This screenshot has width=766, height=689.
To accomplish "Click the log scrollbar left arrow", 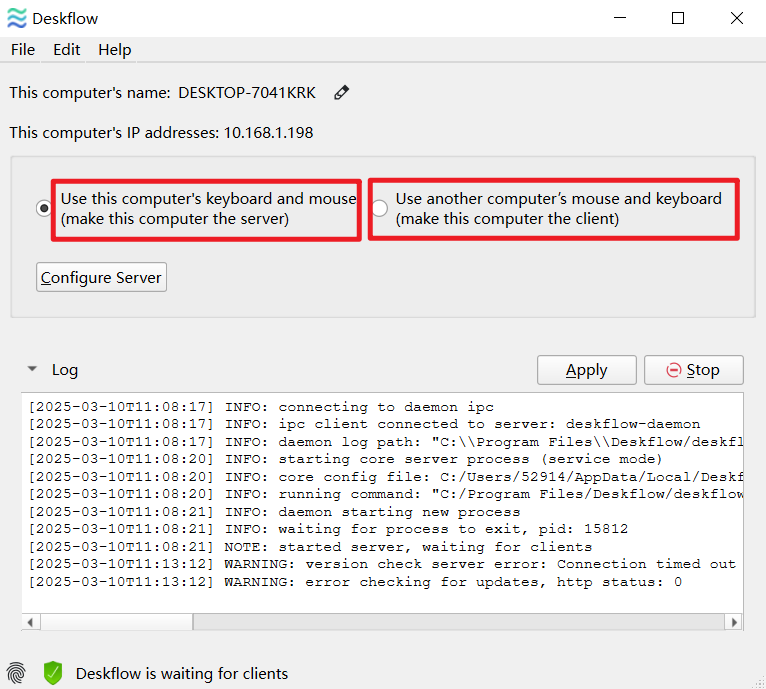I will click(x=31, y=622).
